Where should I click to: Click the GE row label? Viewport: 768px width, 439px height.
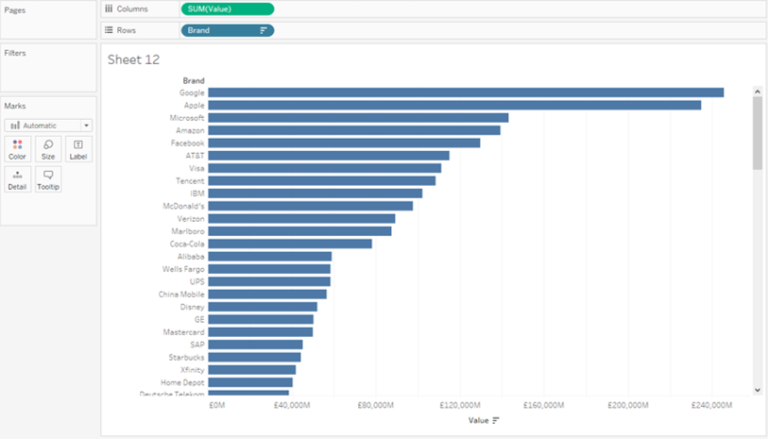point(199,319)
